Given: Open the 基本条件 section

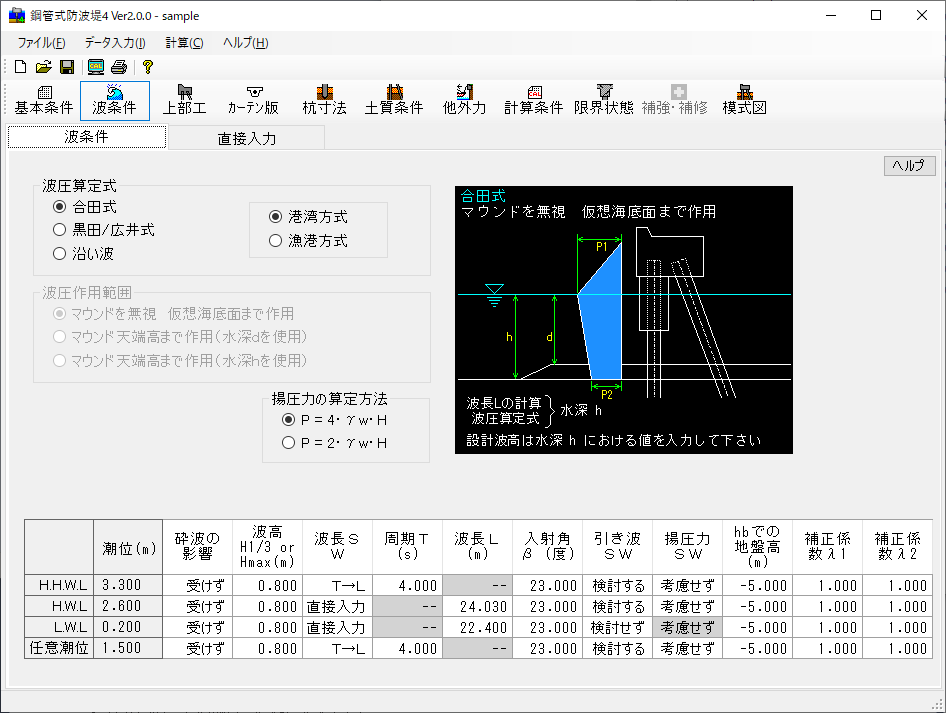Looking at the screenshot, I should point(44,101).
